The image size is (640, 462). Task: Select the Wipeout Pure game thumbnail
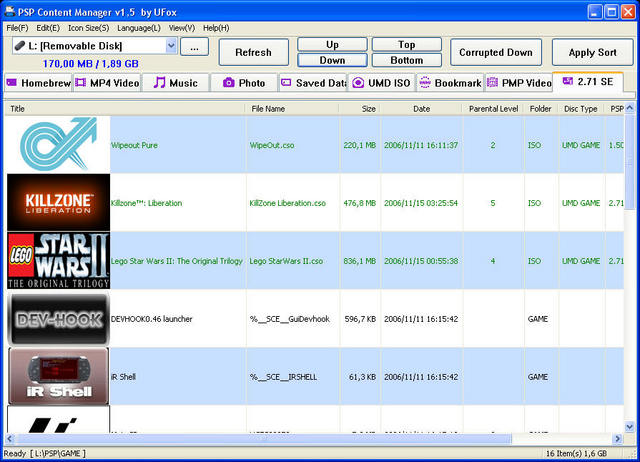(x=58, y=144)
